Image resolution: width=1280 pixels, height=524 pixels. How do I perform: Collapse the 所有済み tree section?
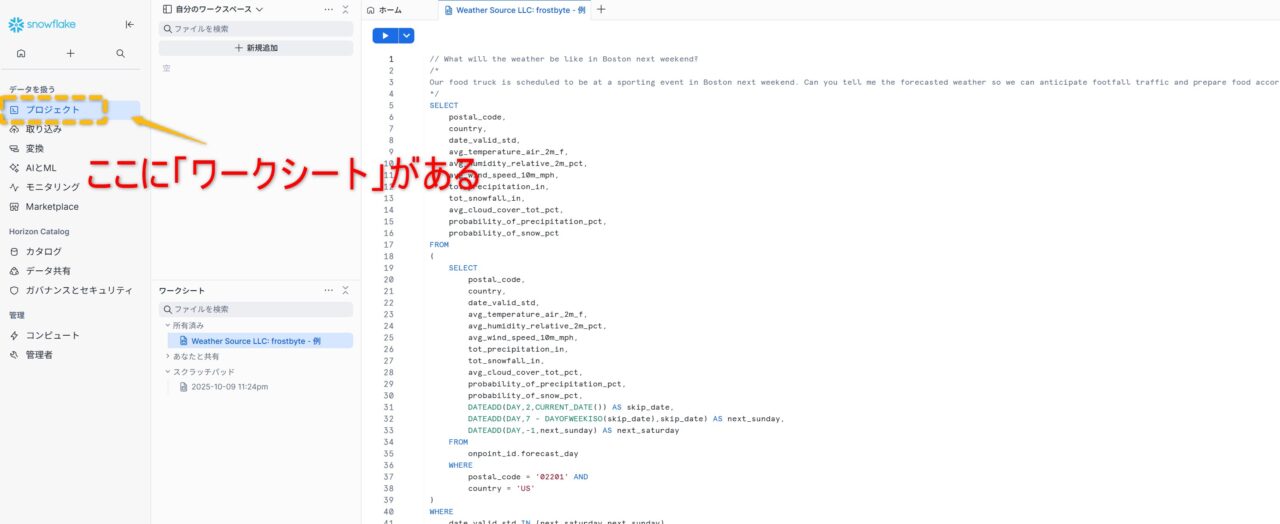[167, 325]
